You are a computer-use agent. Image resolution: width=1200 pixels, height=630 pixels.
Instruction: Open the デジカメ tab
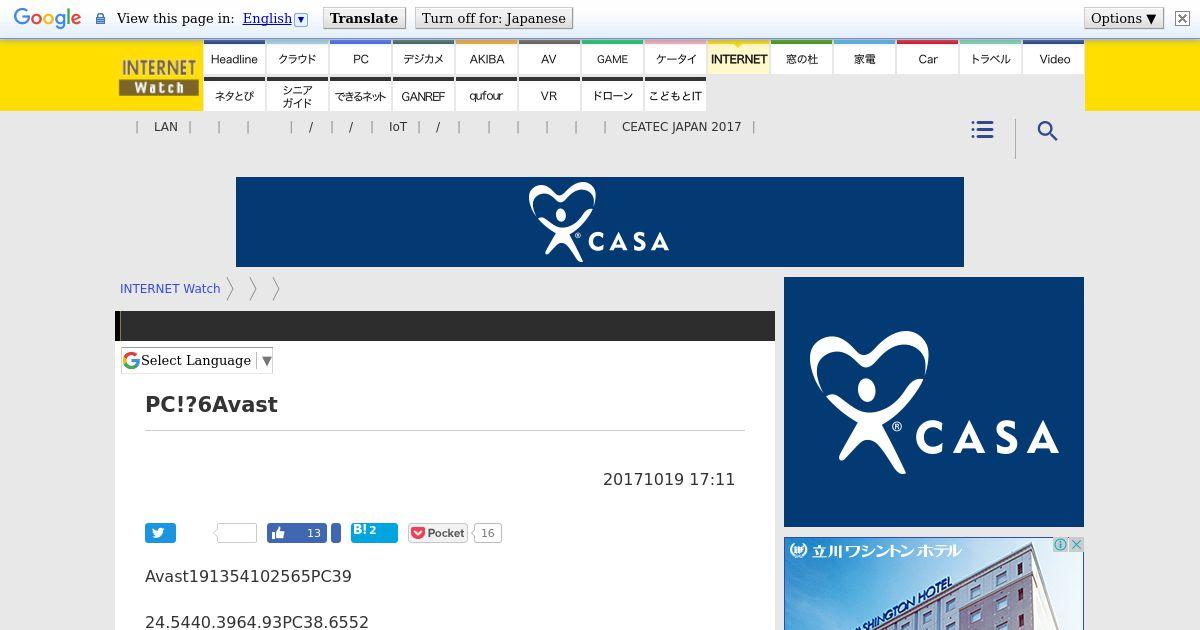(x=423, y=57)
